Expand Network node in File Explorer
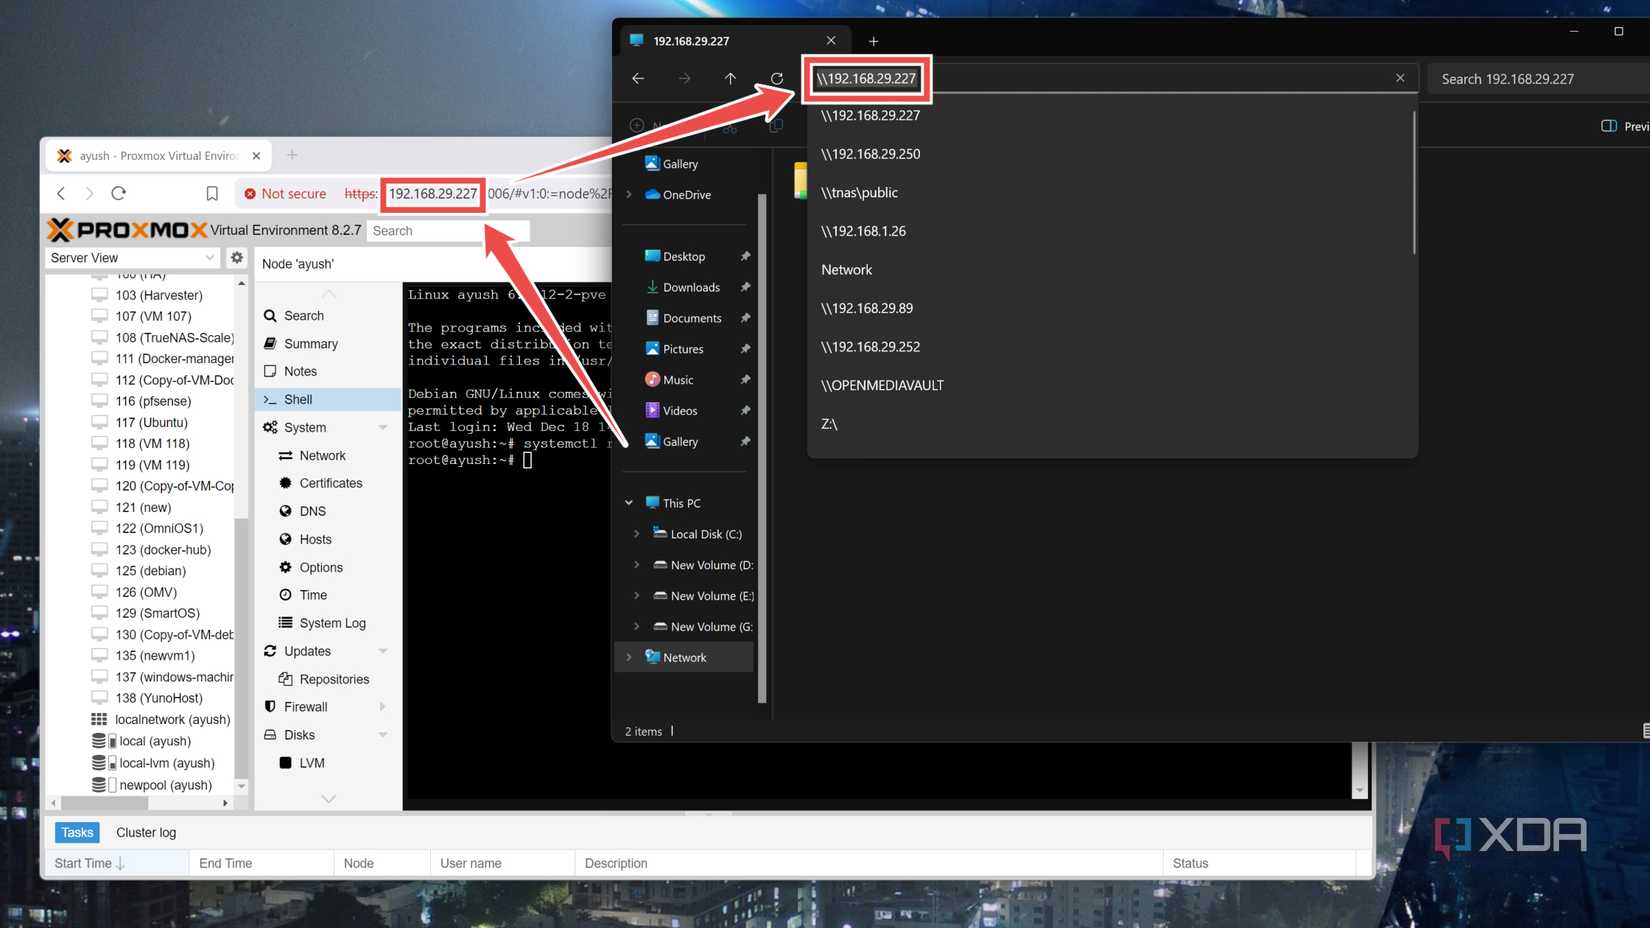Screen dimensions: 1650x928 [x=629, y=657]
